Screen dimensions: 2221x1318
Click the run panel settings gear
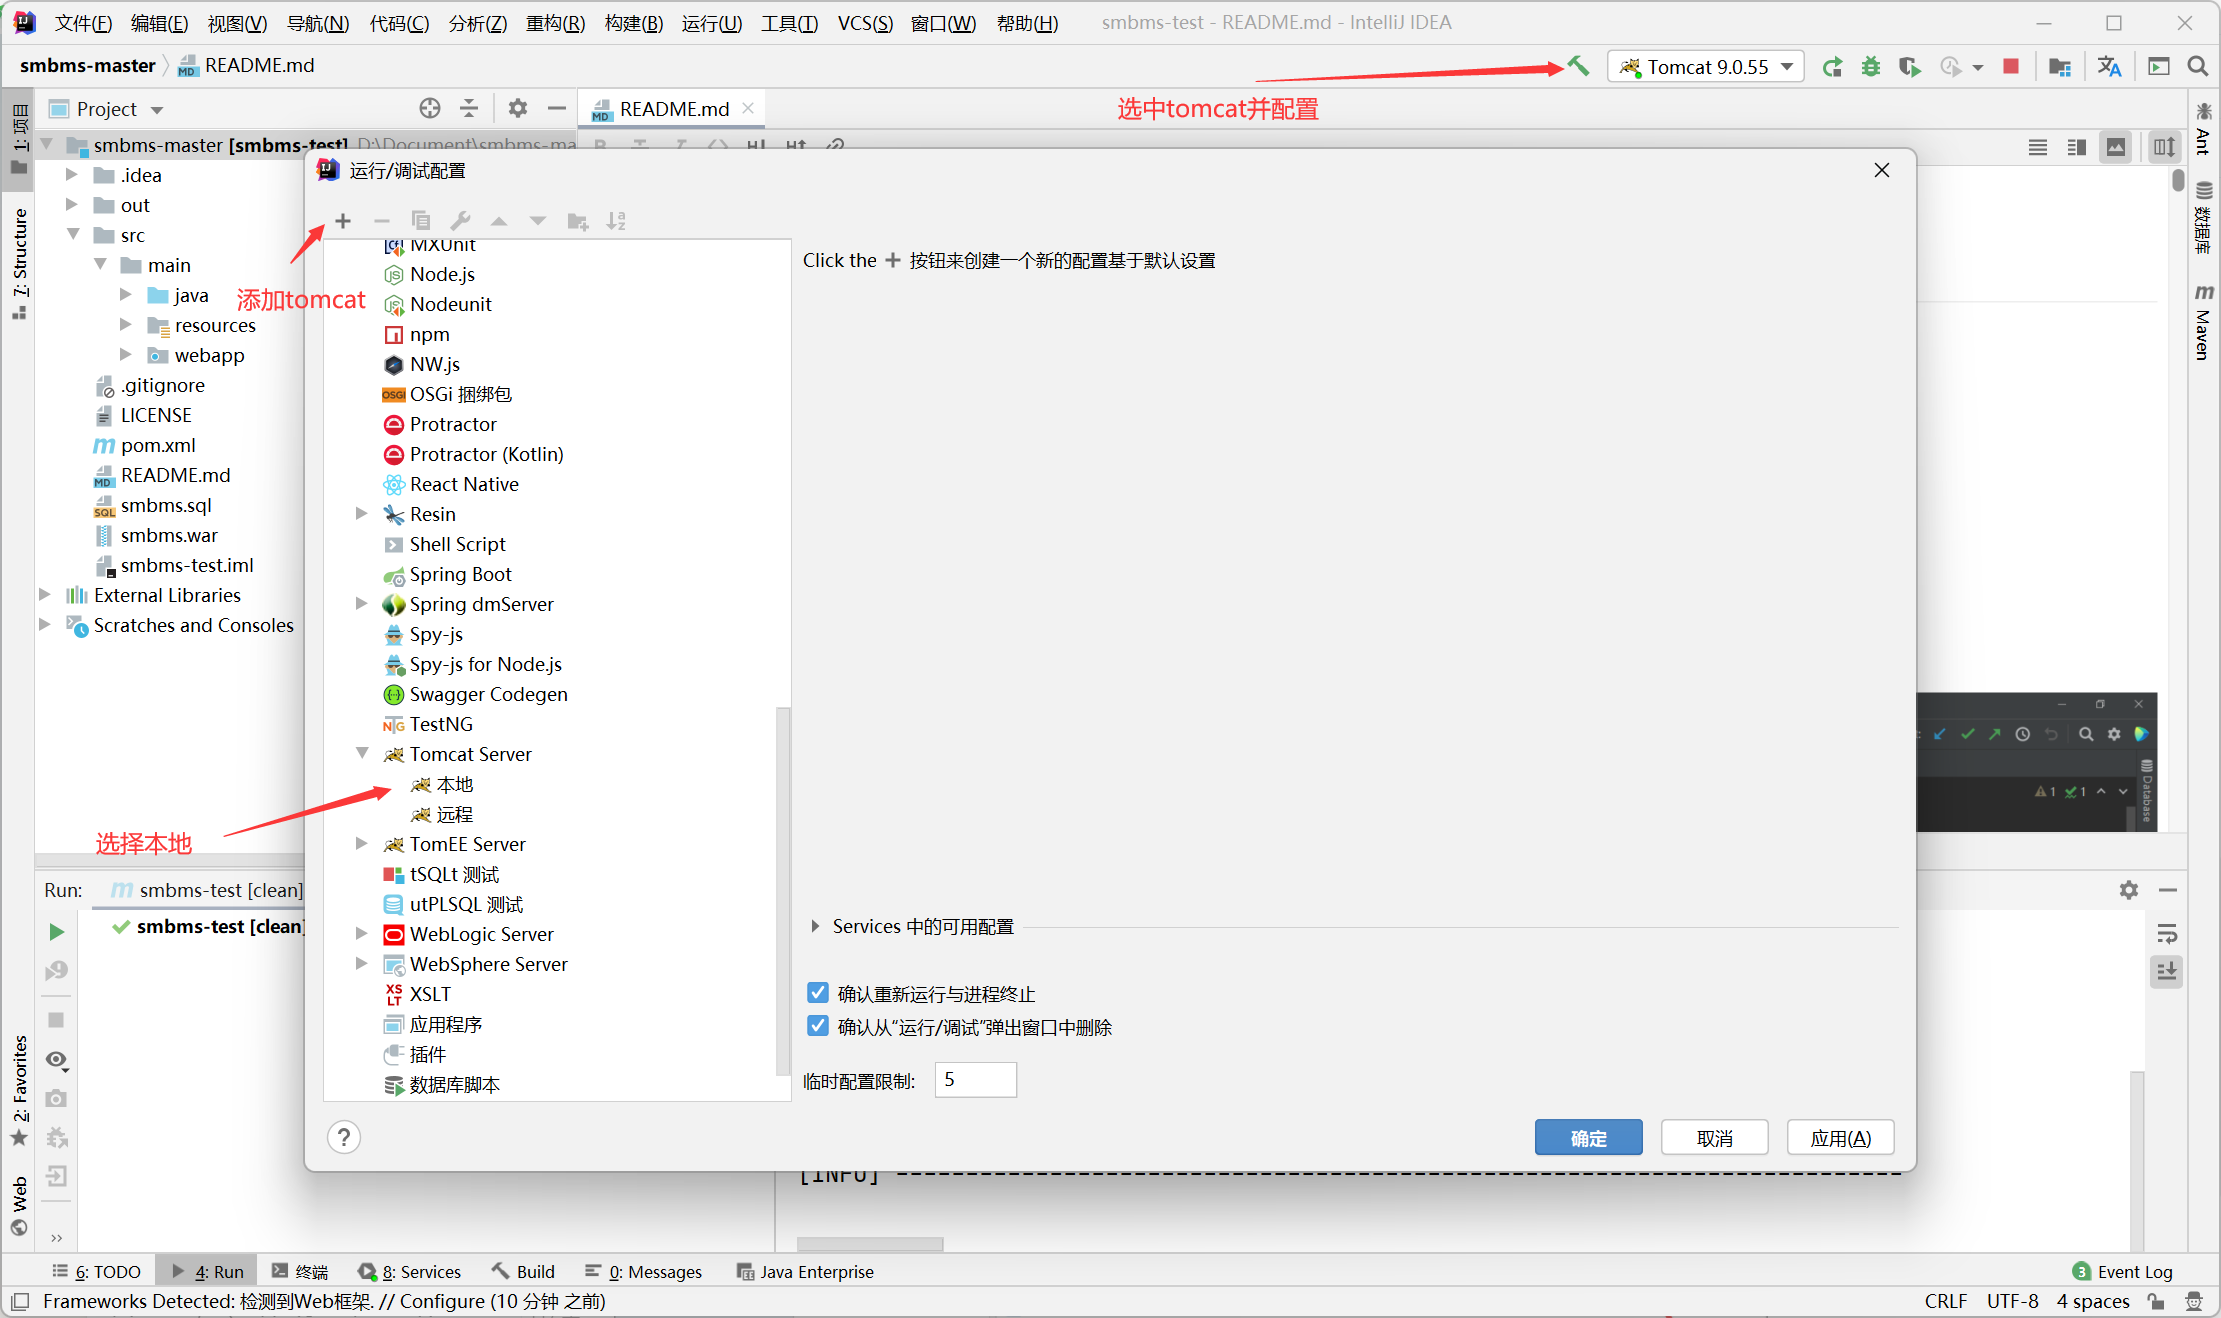[x=2128, y=890]
